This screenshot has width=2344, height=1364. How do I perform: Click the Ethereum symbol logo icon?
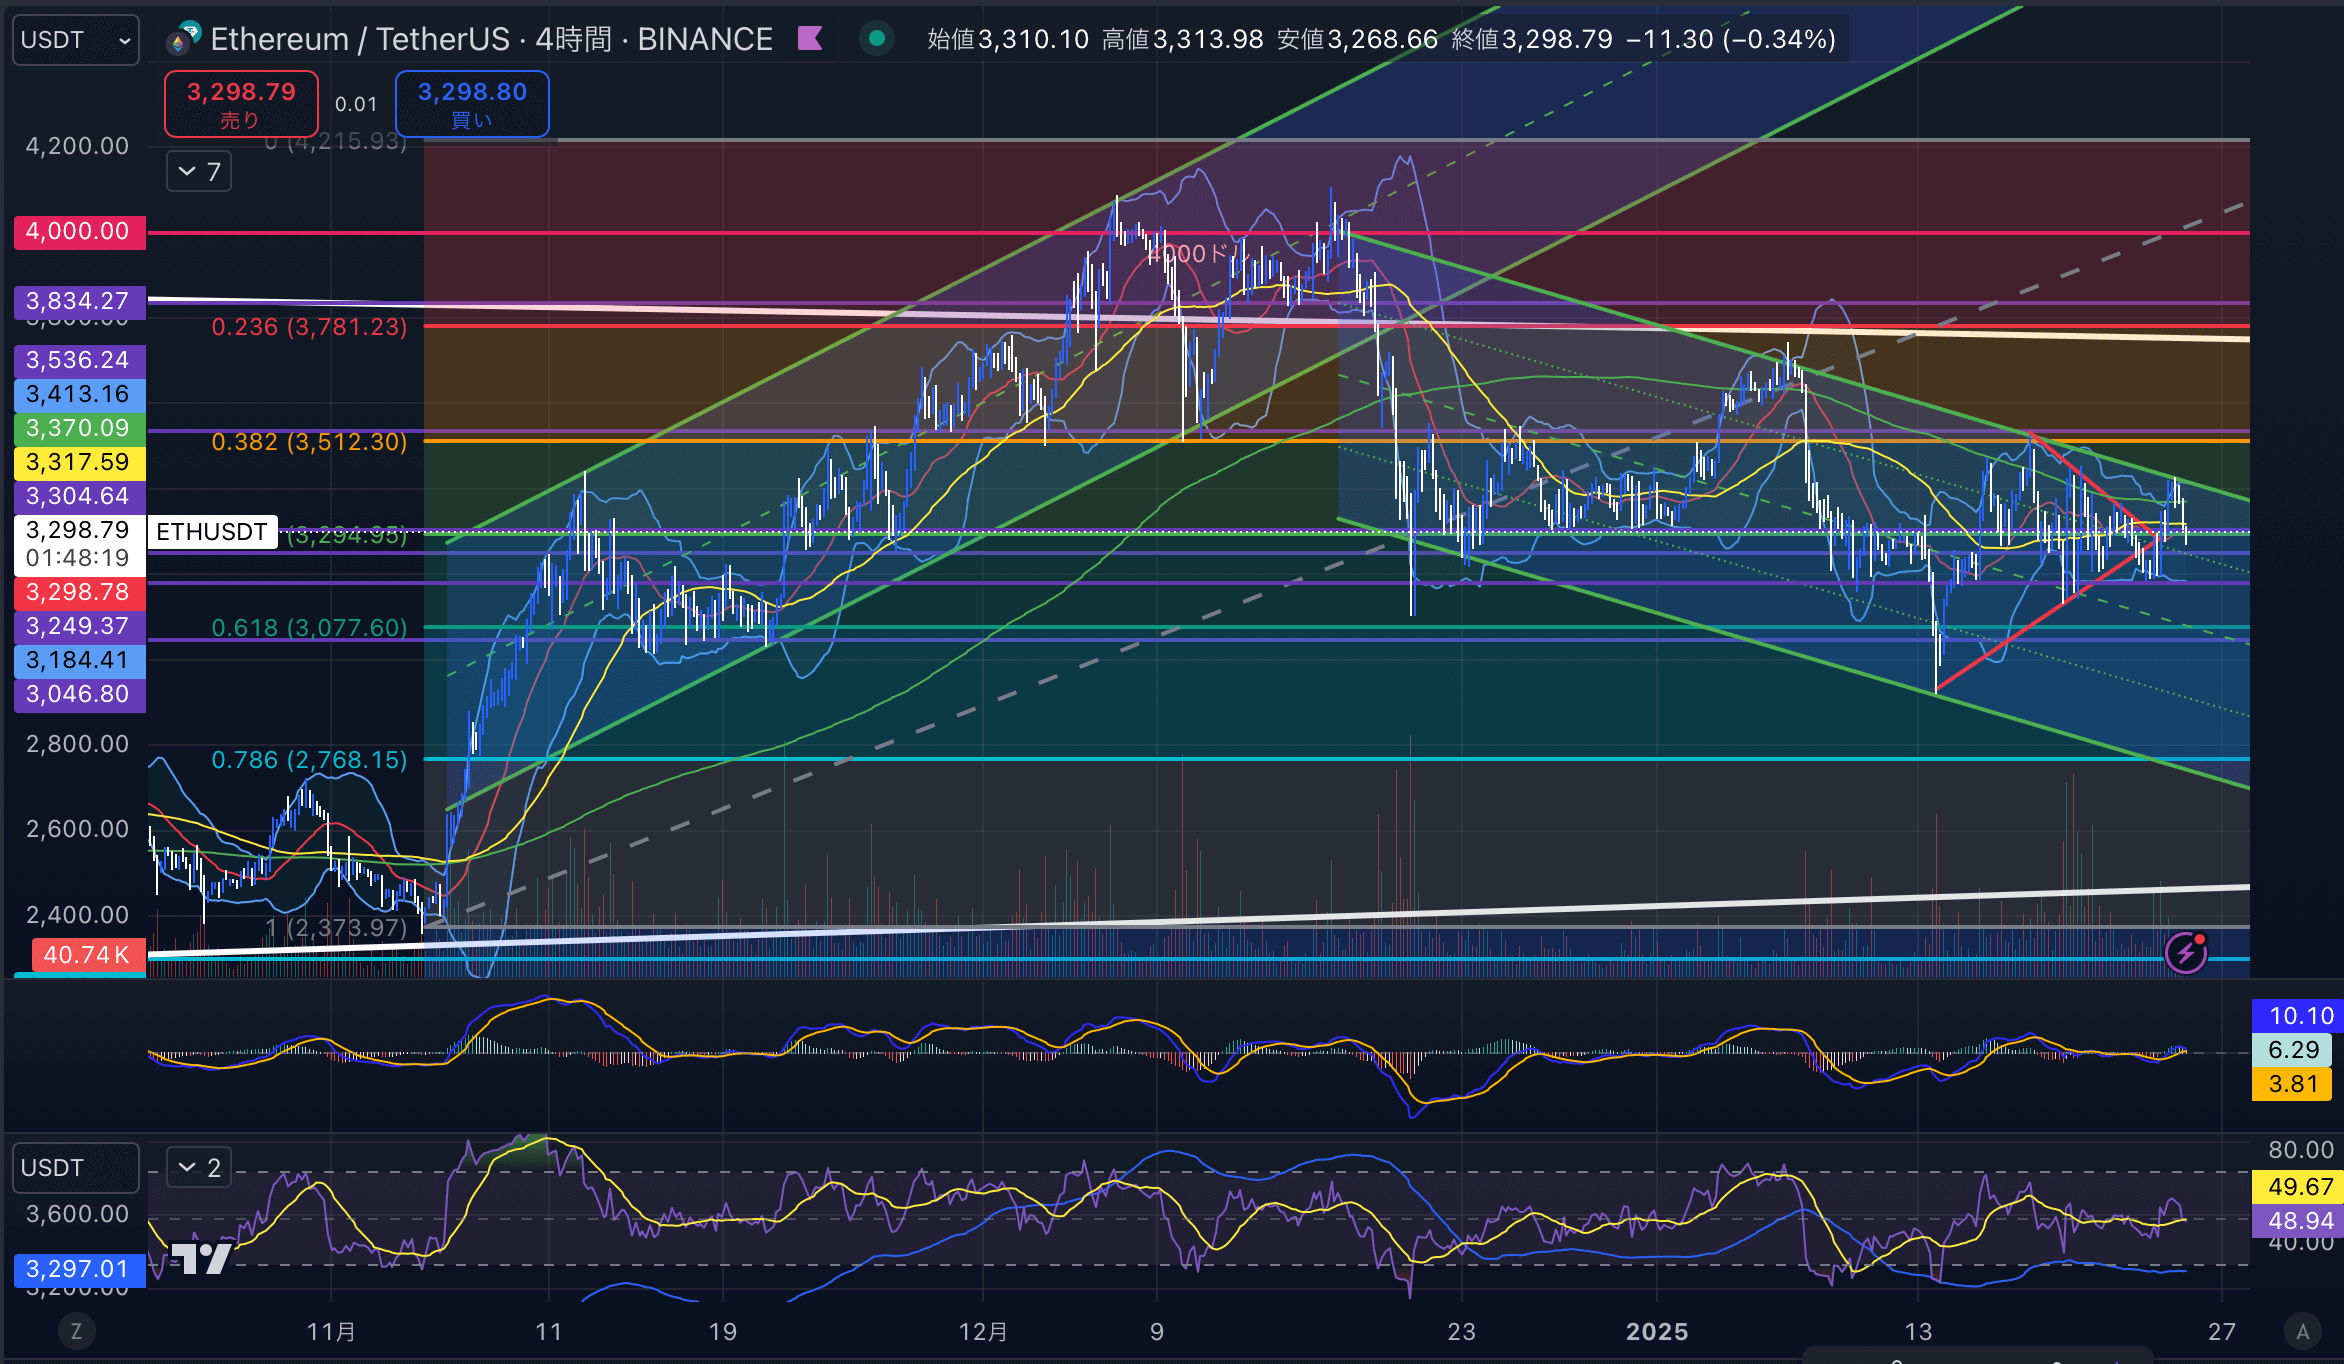(x=183, y=38)
